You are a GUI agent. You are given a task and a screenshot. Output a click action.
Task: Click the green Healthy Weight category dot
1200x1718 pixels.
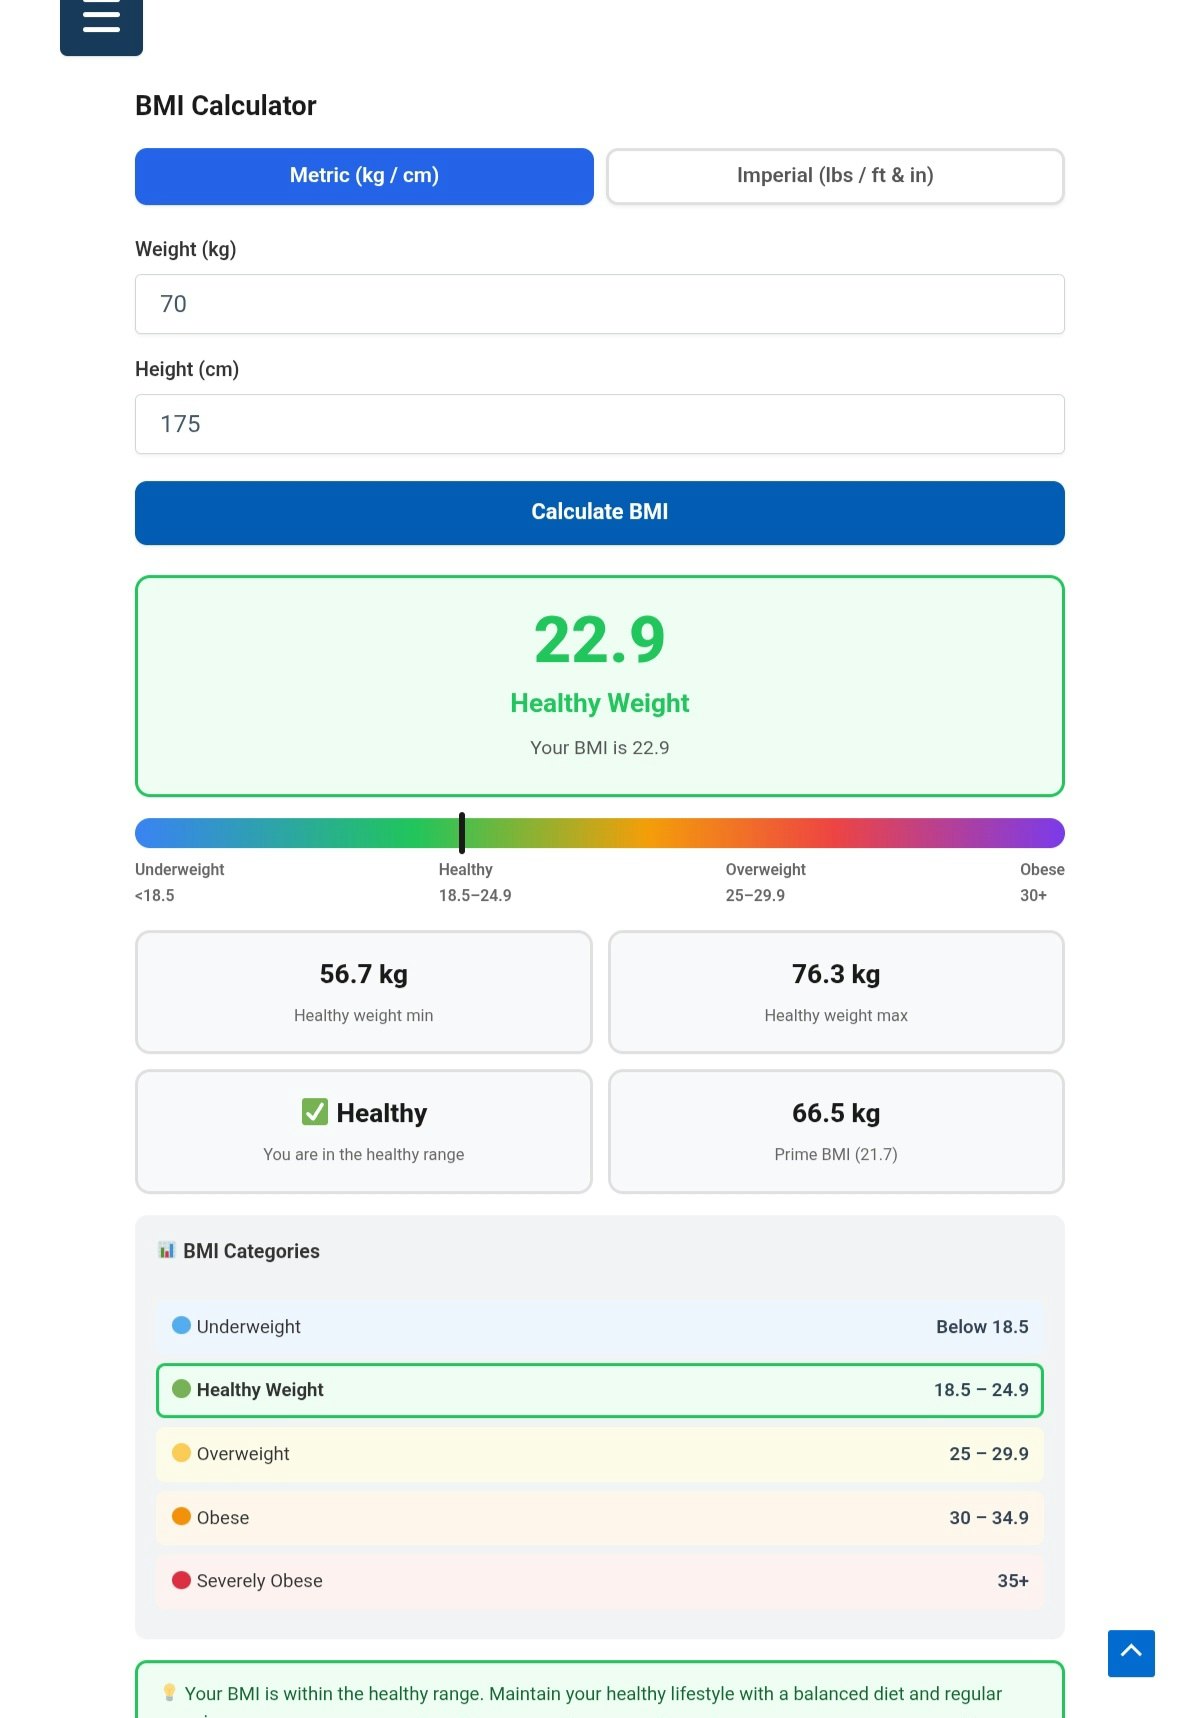click(181, 1389)
